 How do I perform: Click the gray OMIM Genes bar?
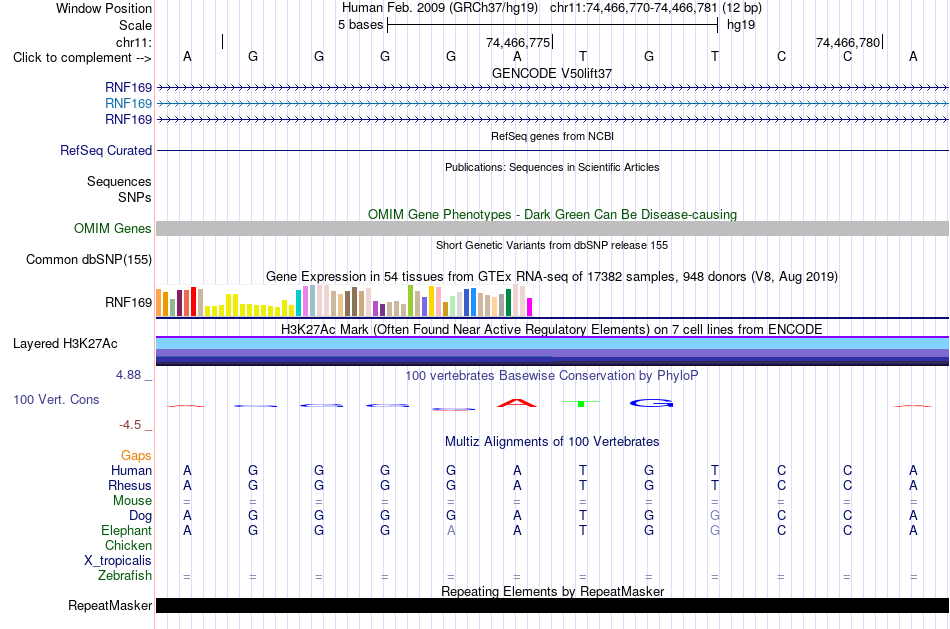coord(553,228)
